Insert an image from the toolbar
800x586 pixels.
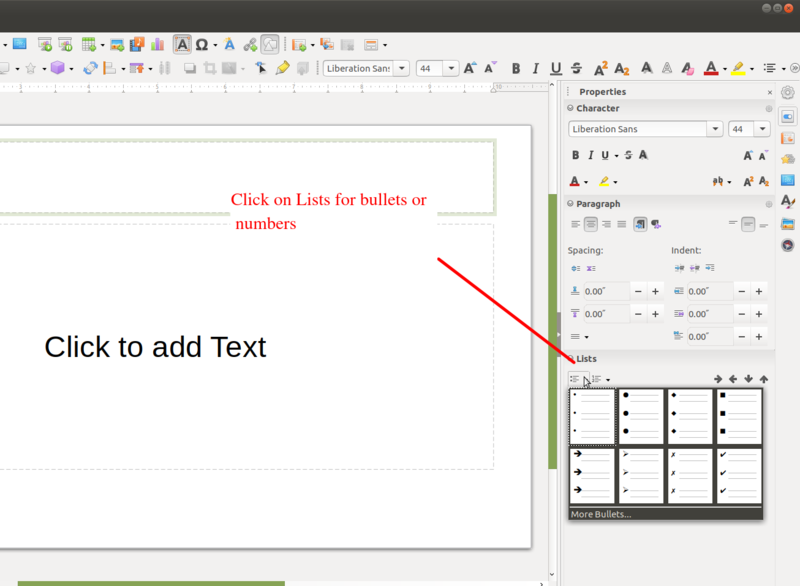117,45
